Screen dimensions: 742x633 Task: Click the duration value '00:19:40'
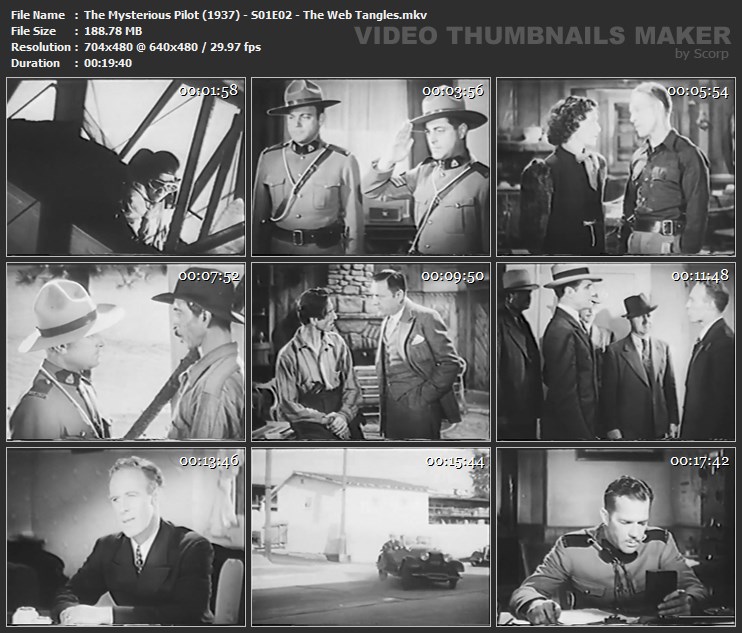pos(108,63)
